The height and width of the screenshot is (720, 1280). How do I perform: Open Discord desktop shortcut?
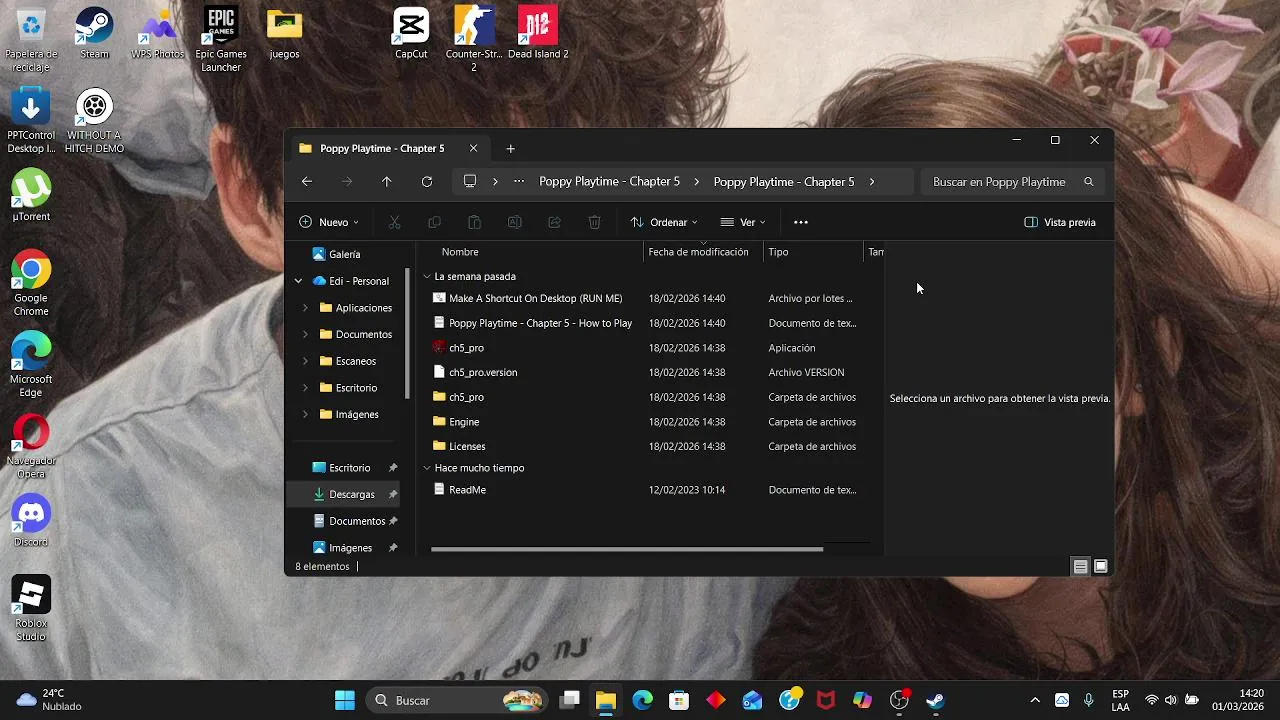pyautogui.click(x=31, y=520)
